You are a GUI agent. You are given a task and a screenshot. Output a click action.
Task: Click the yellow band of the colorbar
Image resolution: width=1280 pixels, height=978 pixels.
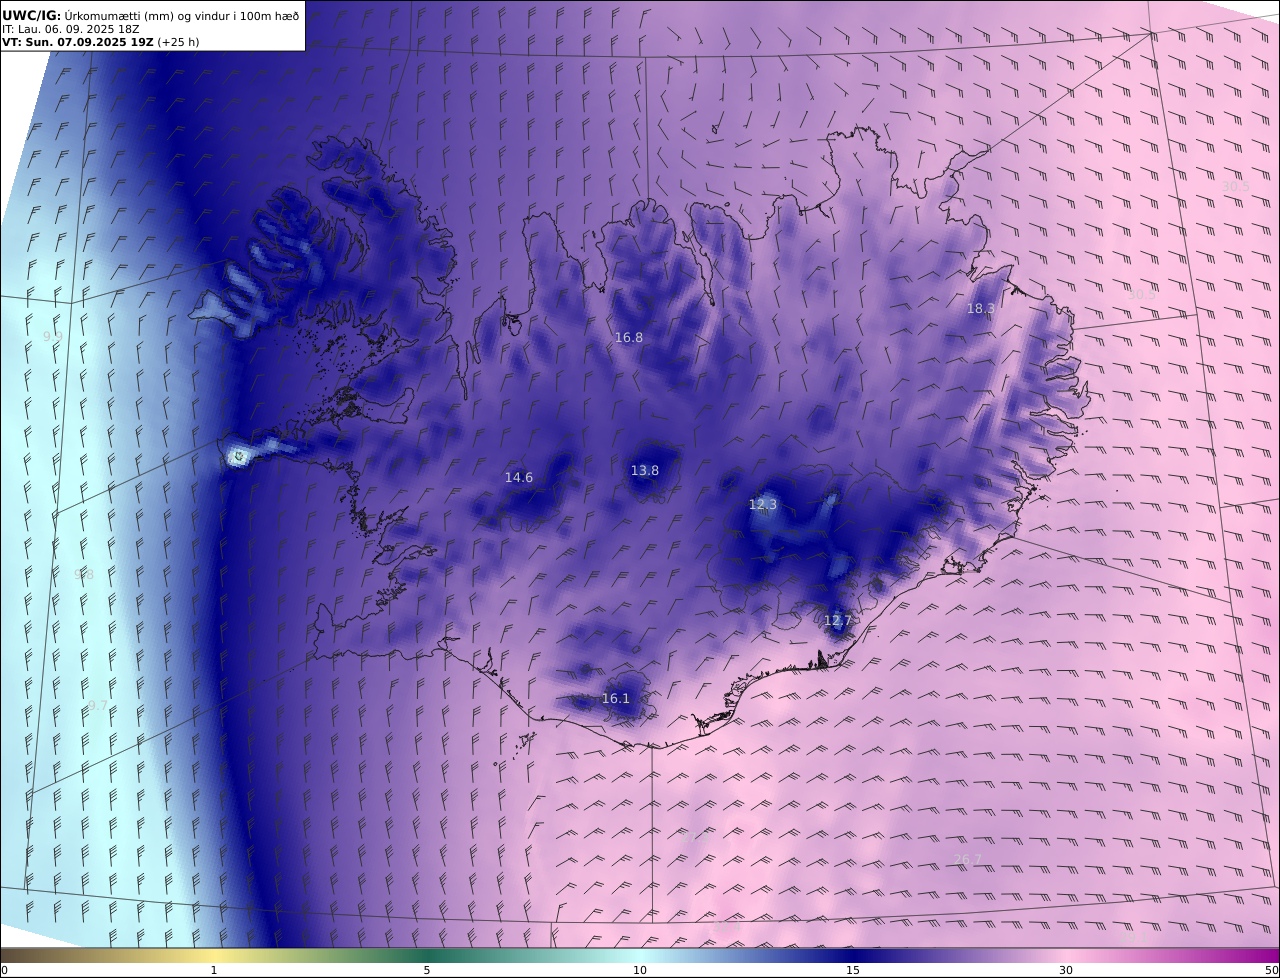point(215,955)
